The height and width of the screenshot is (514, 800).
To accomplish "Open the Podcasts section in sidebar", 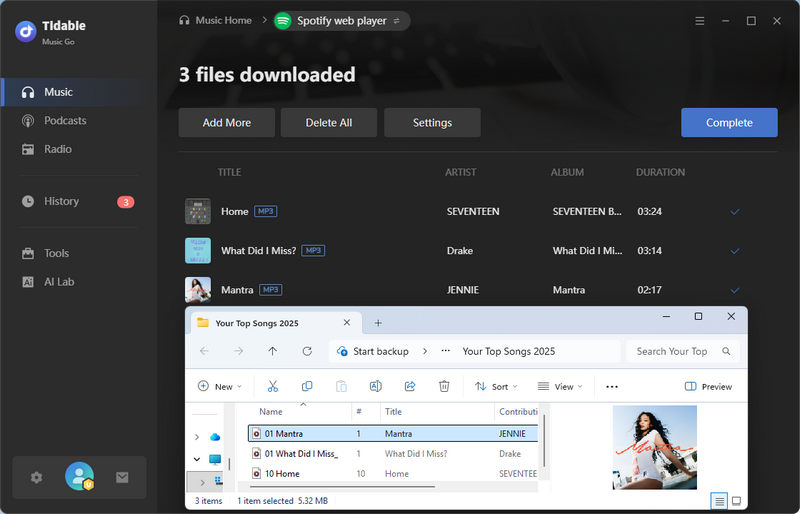I will (65, 121).
